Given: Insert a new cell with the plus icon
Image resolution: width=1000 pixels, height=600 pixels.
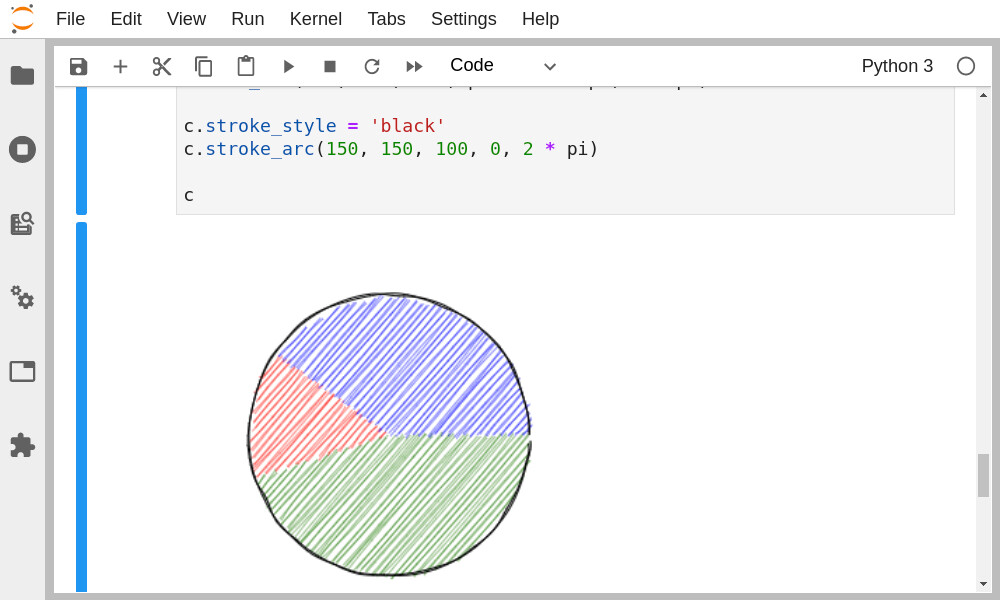Looking at the screenshot, I should [x=120, y=66].
